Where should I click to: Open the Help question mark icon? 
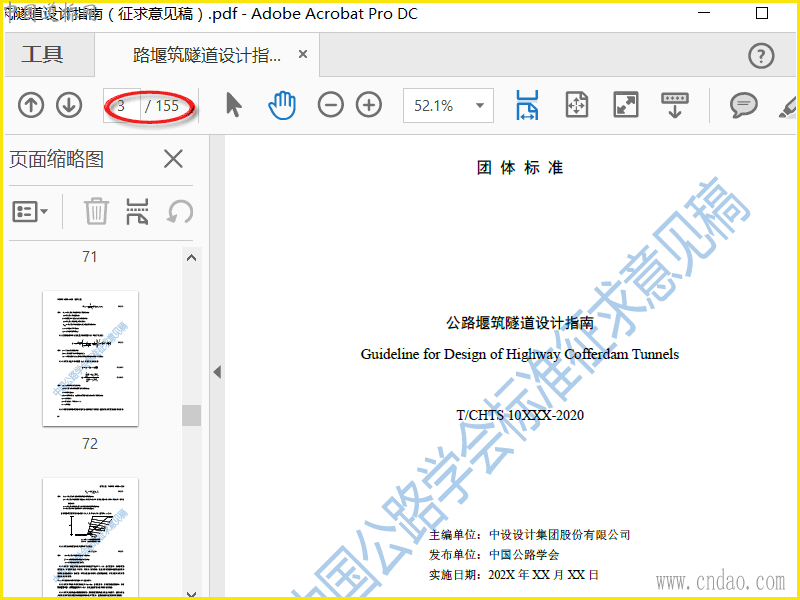(x=761, y=56)
